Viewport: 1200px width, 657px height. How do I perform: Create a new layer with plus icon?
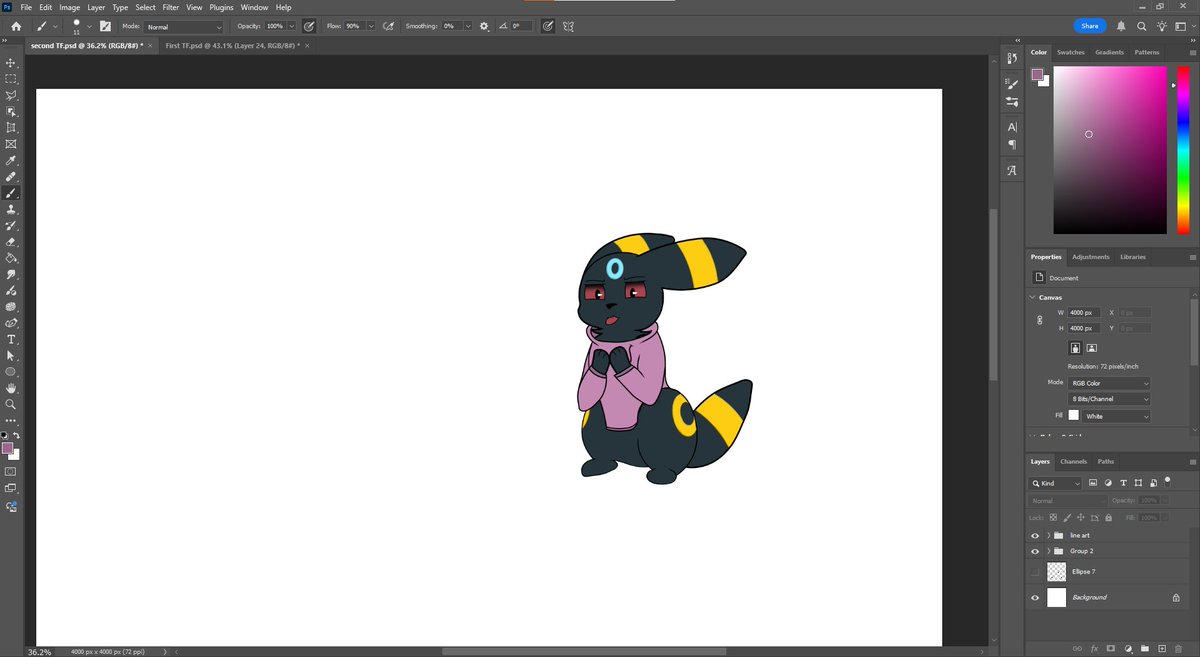(x=1162, y=648)
